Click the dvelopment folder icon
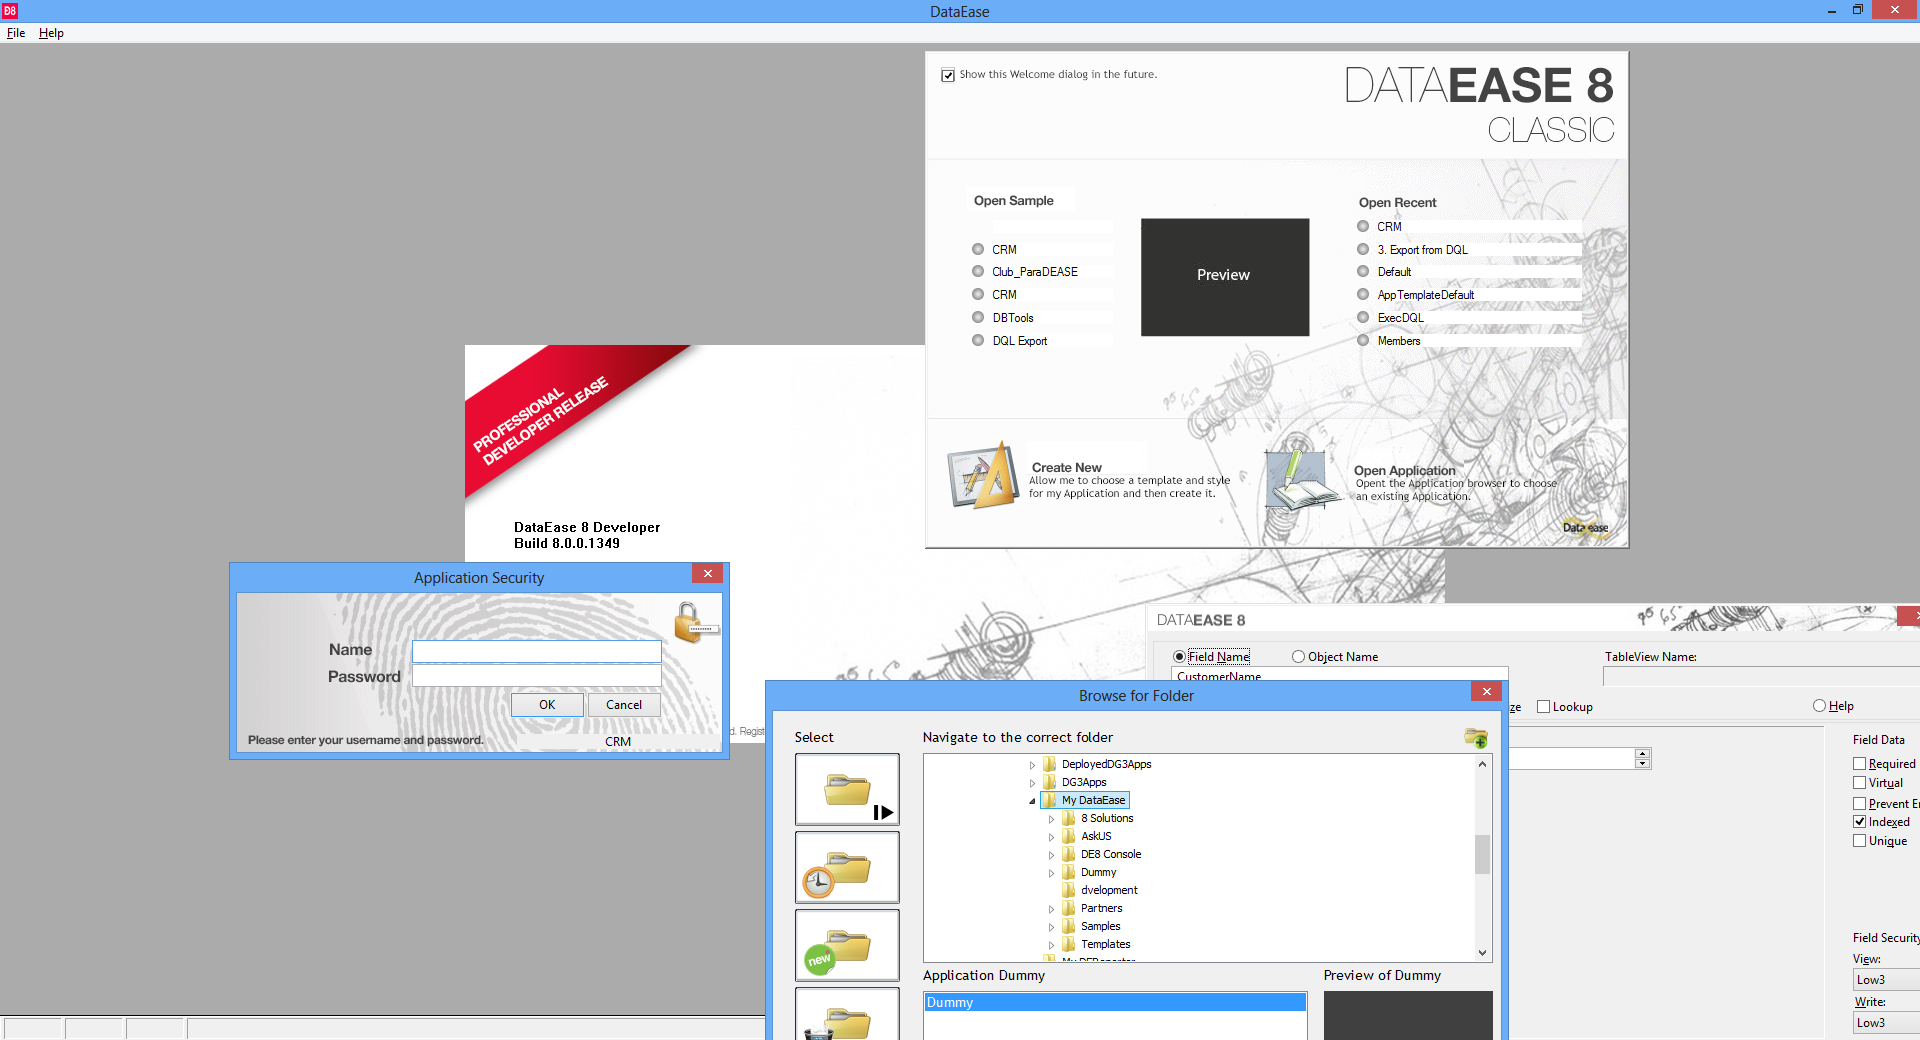1920x1040 pixels. (x=1069, y=890)
